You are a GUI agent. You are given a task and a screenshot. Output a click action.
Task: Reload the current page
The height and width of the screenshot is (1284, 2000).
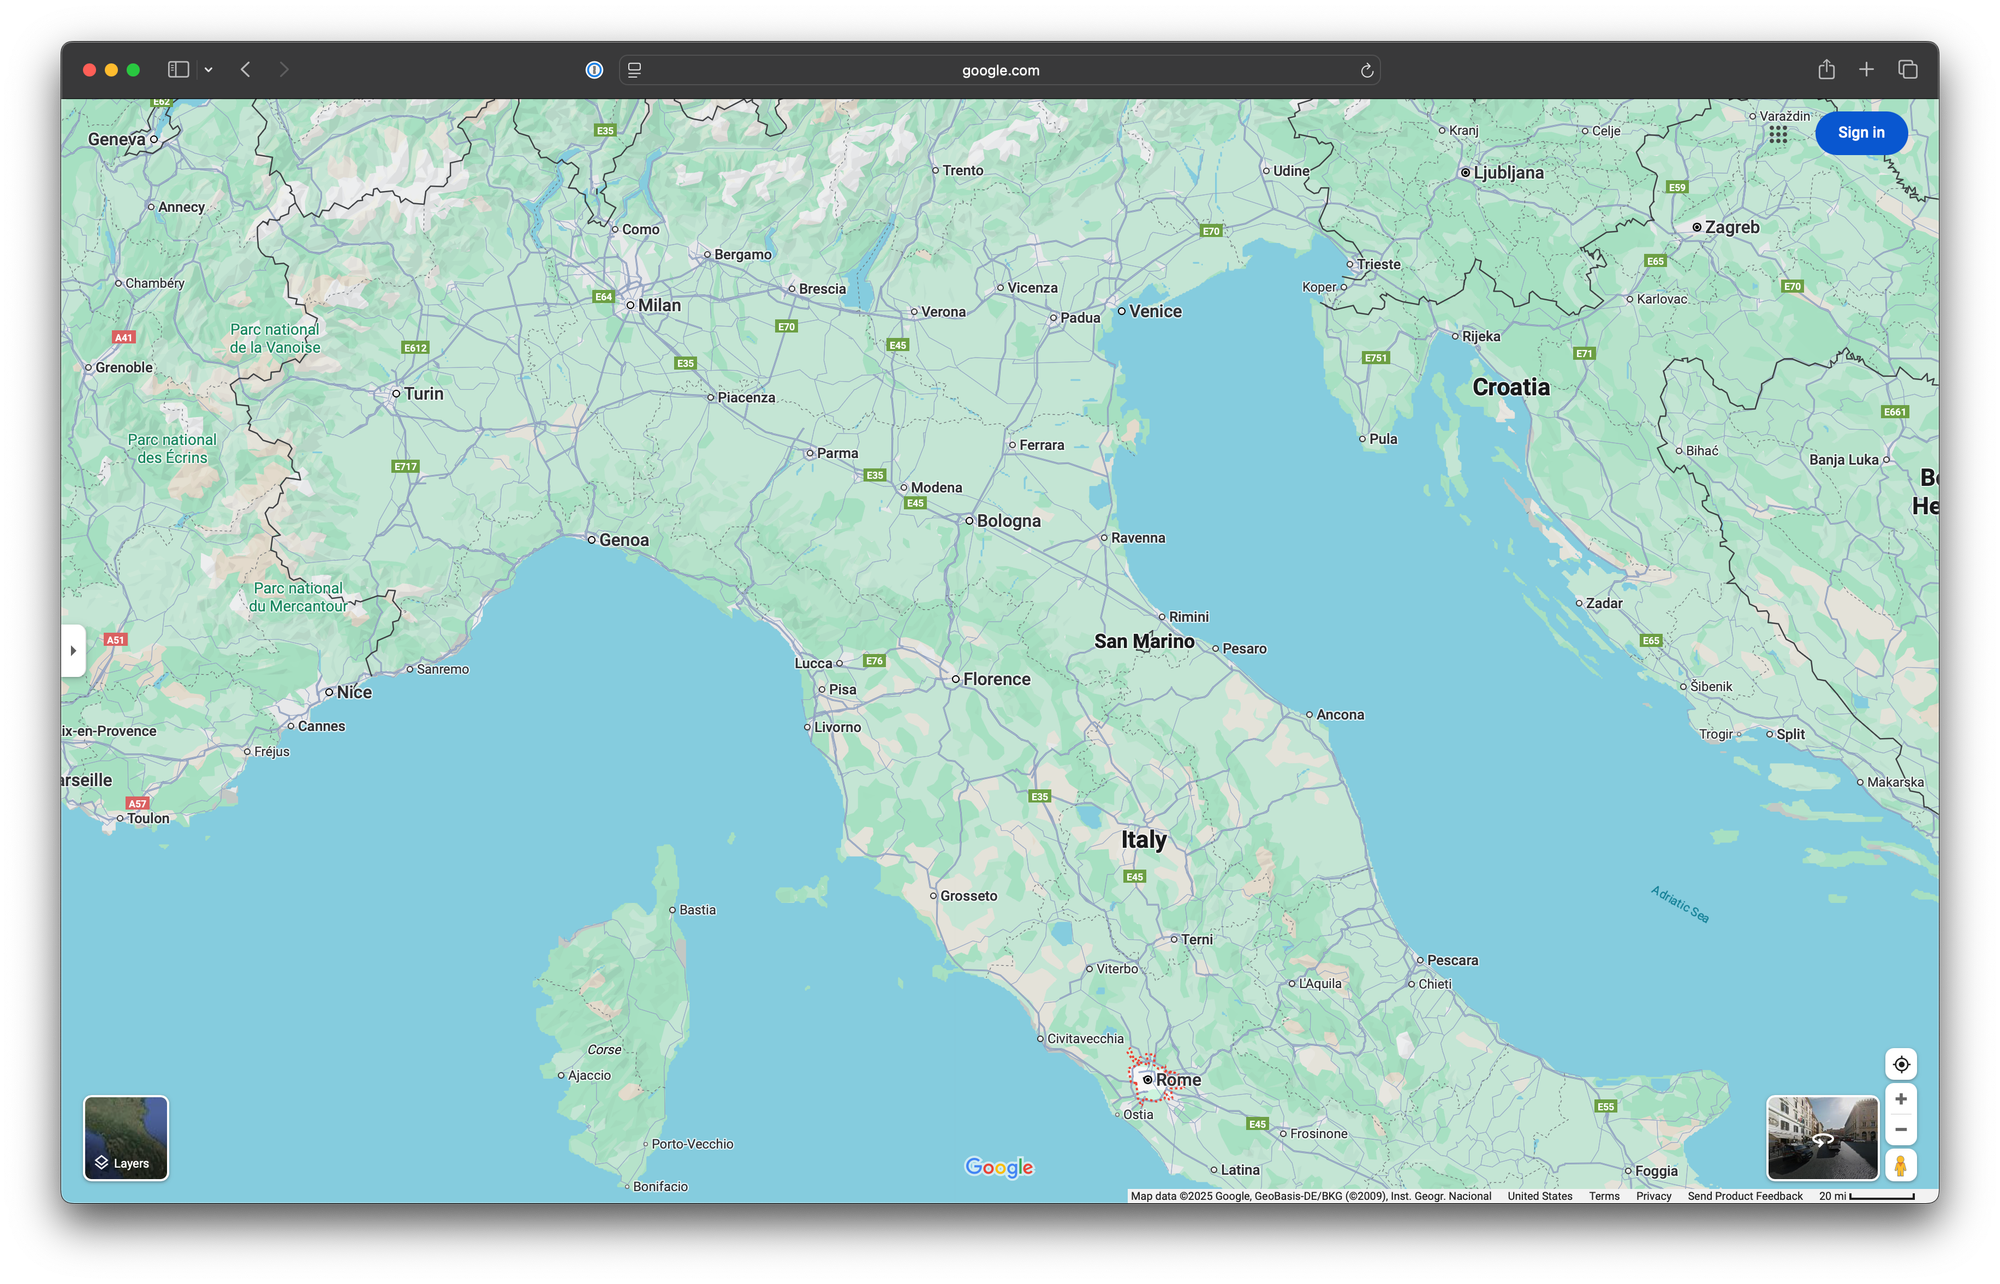tap(1366, 70)
